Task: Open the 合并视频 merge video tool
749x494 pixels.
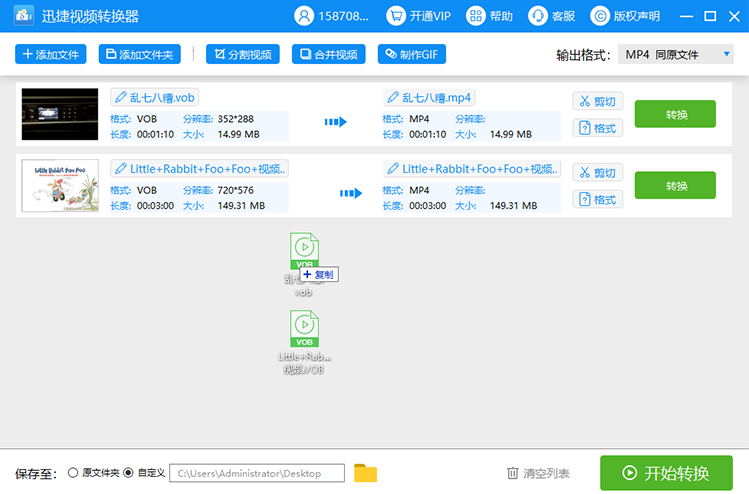Action: click(328, 54)
